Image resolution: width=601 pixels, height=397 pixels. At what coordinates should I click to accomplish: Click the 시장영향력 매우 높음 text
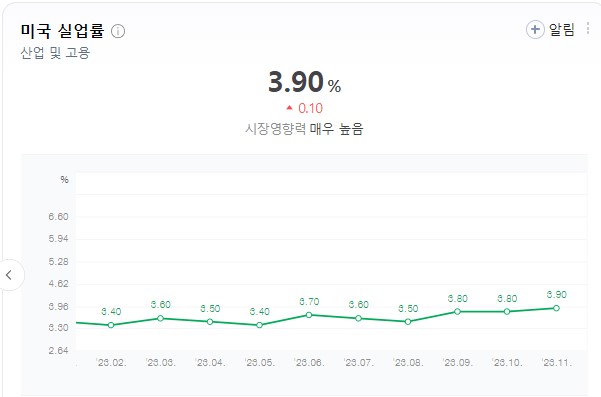point(304,129)
